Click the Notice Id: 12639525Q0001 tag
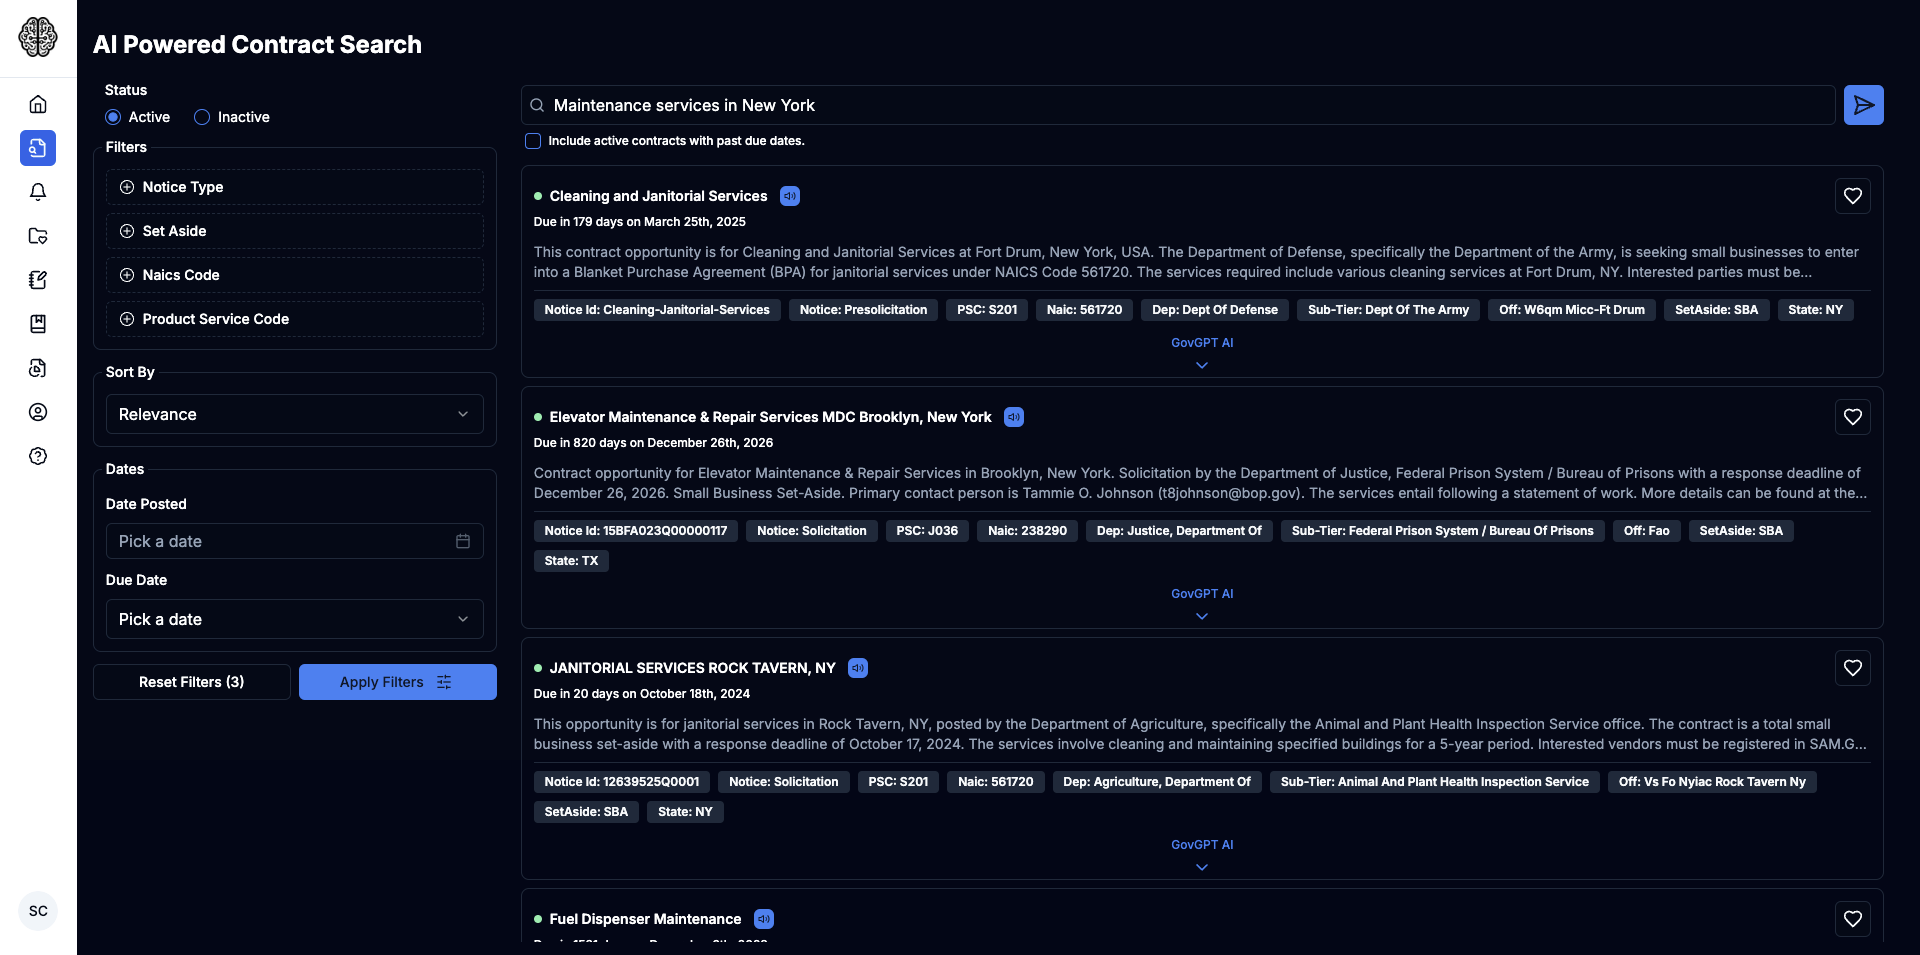This screenshot has width=1920, height=955. click(622, 782)
